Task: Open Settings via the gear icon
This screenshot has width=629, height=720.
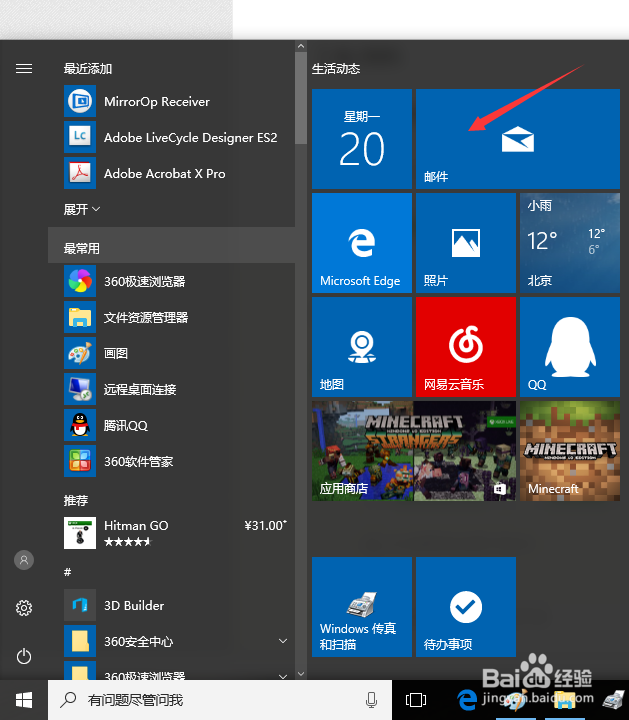Action: (x=24, y=608)
